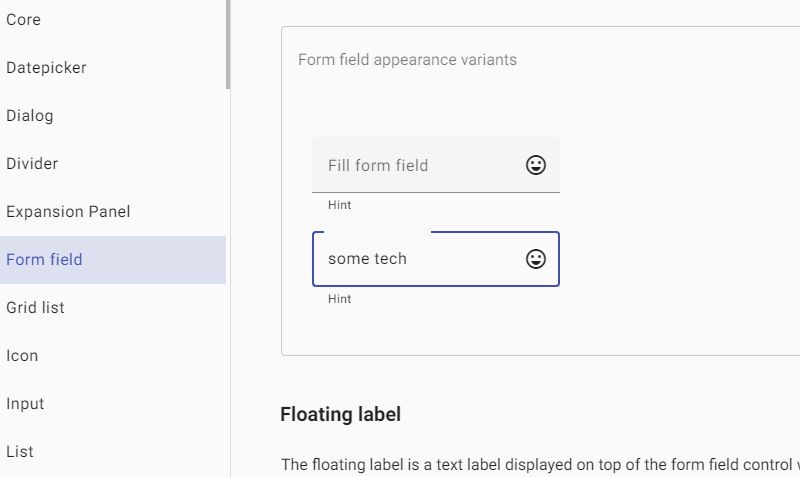This screenshot has height=477, width=800.
Task: Click the smiley icon in Fill form field
Action: [536, 165]
